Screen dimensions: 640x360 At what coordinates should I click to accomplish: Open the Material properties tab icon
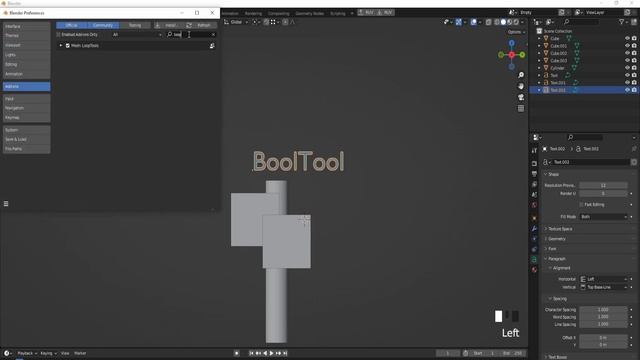534,270
